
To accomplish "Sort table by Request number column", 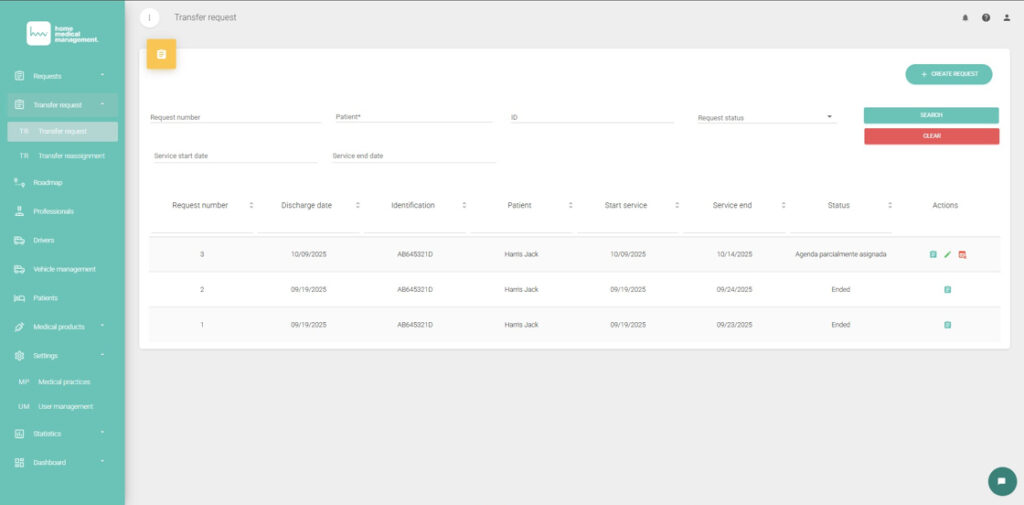I will [x=251, y=205].
